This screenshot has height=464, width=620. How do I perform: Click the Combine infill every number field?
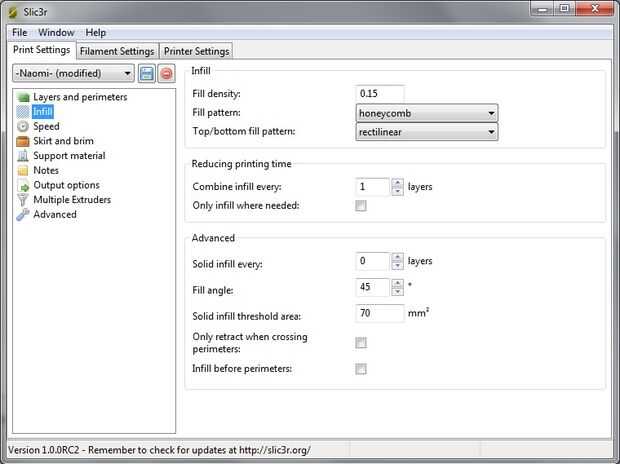(x=373, y=187)
